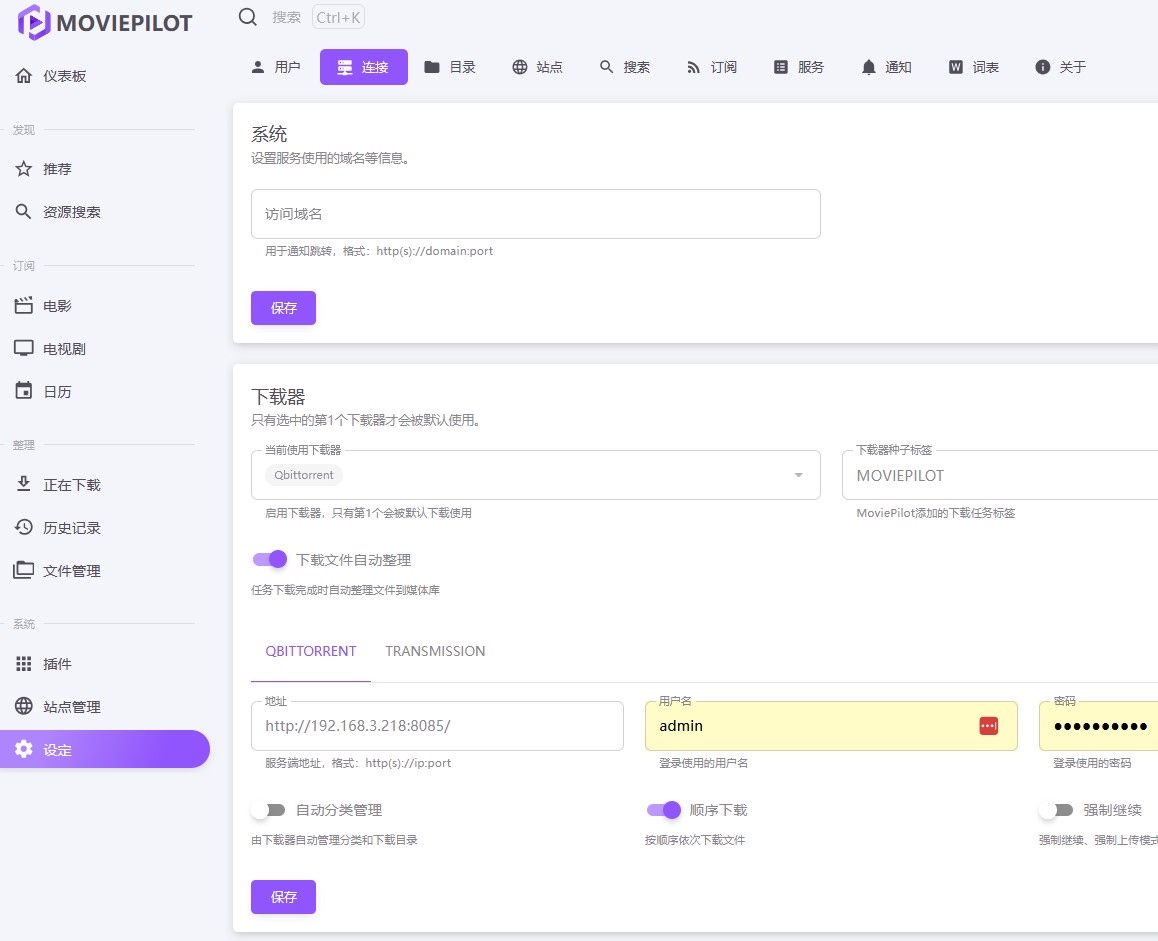Disable automatic download file organizing toggle
This screenshot has height=941, width=1158.
coord(270,560)
